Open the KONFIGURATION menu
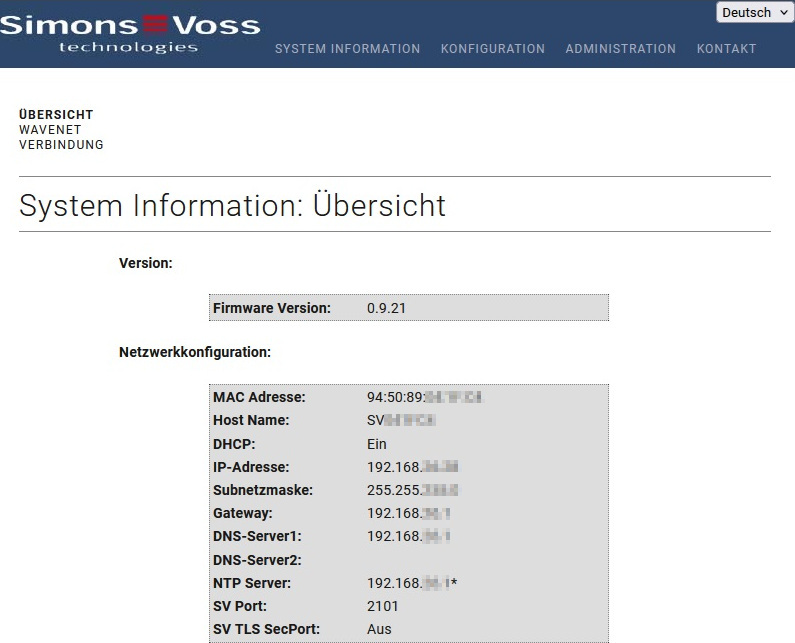 [x=492, y=49]
